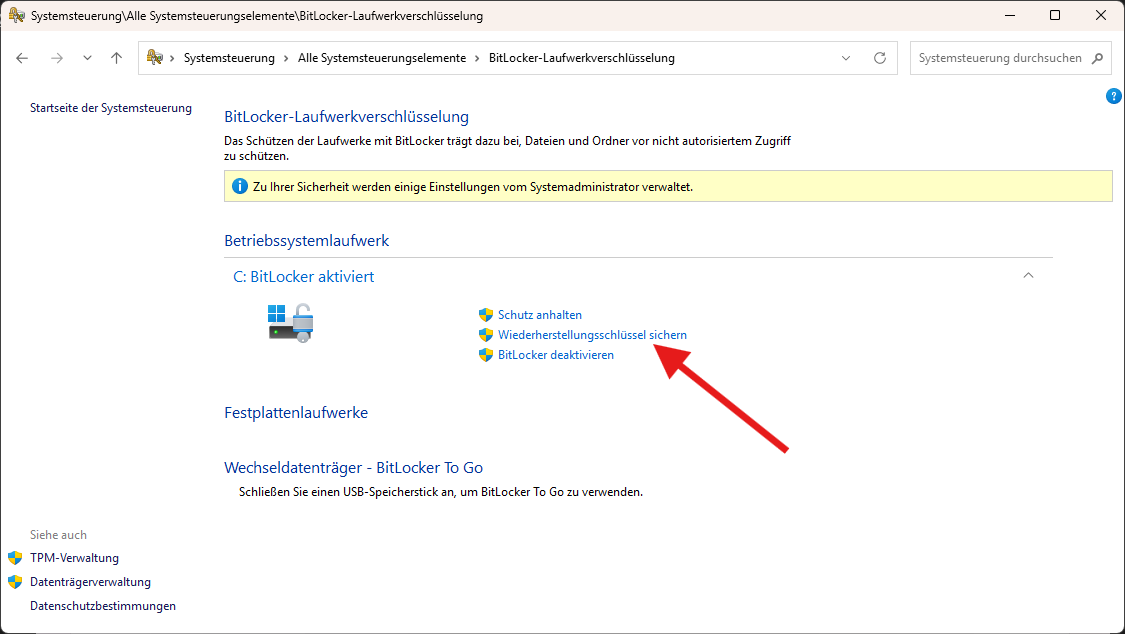Go back with the back arrow
Image resolution: width=1125 pixels, height=634 pixels.
click(22, 58)
